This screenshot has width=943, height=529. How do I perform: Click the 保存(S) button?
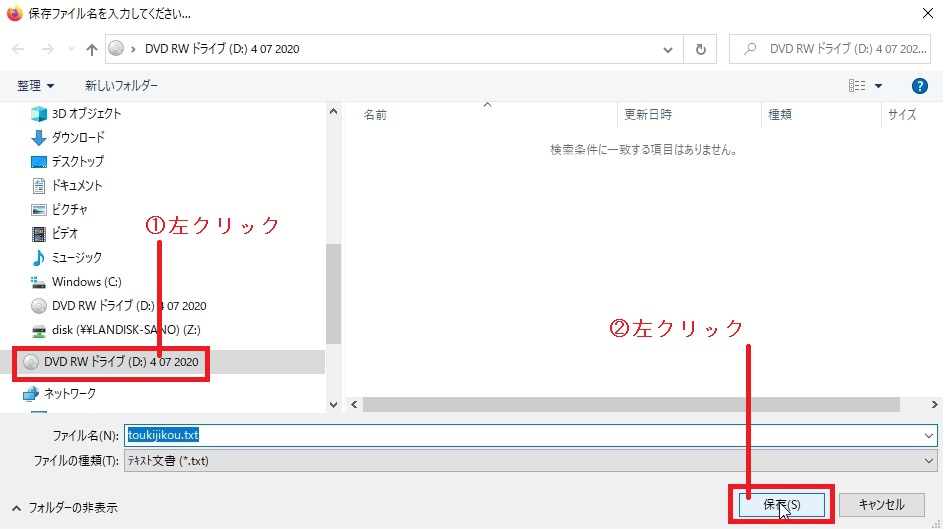pos(782,505)
